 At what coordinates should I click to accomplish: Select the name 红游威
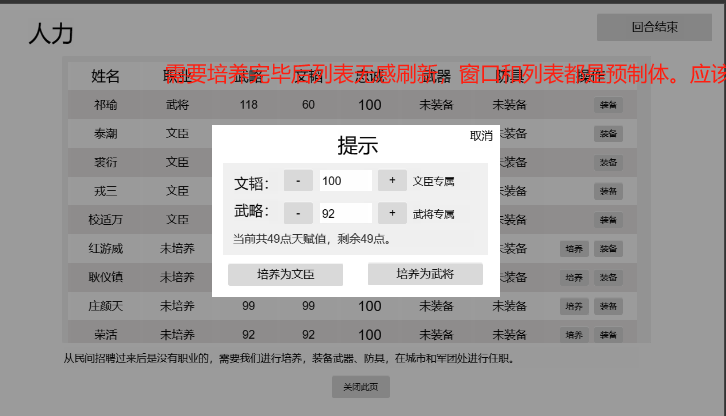tap(106, 249)
